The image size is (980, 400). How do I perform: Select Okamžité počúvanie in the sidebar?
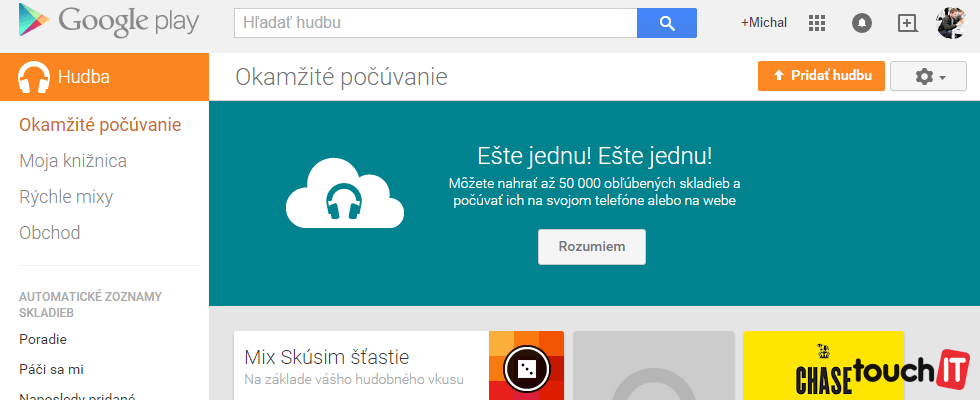tap(100, 125)
